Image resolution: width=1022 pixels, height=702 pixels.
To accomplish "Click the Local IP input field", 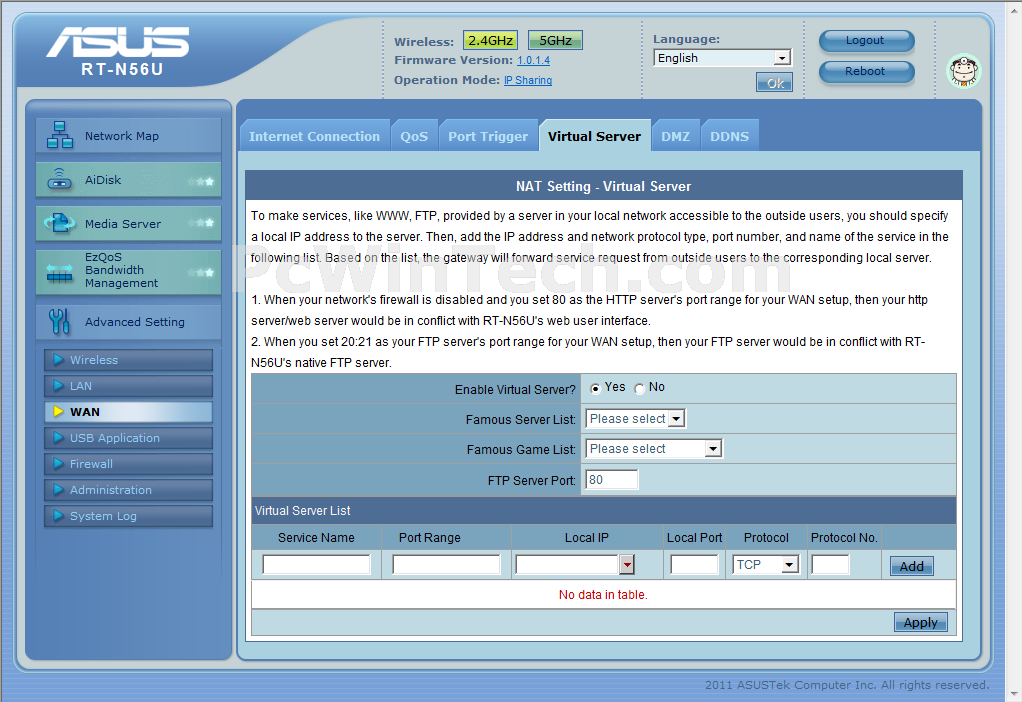I will 567,564.
